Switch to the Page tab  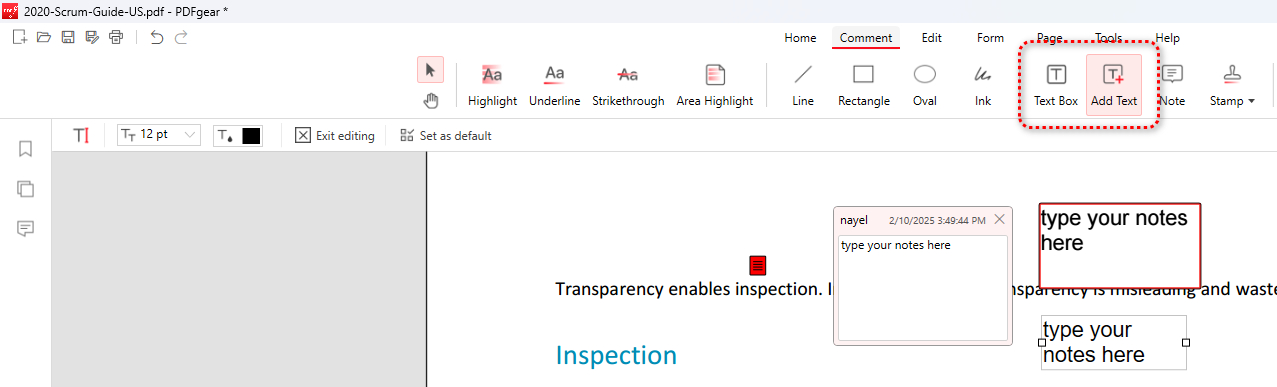coord(1050,38)
